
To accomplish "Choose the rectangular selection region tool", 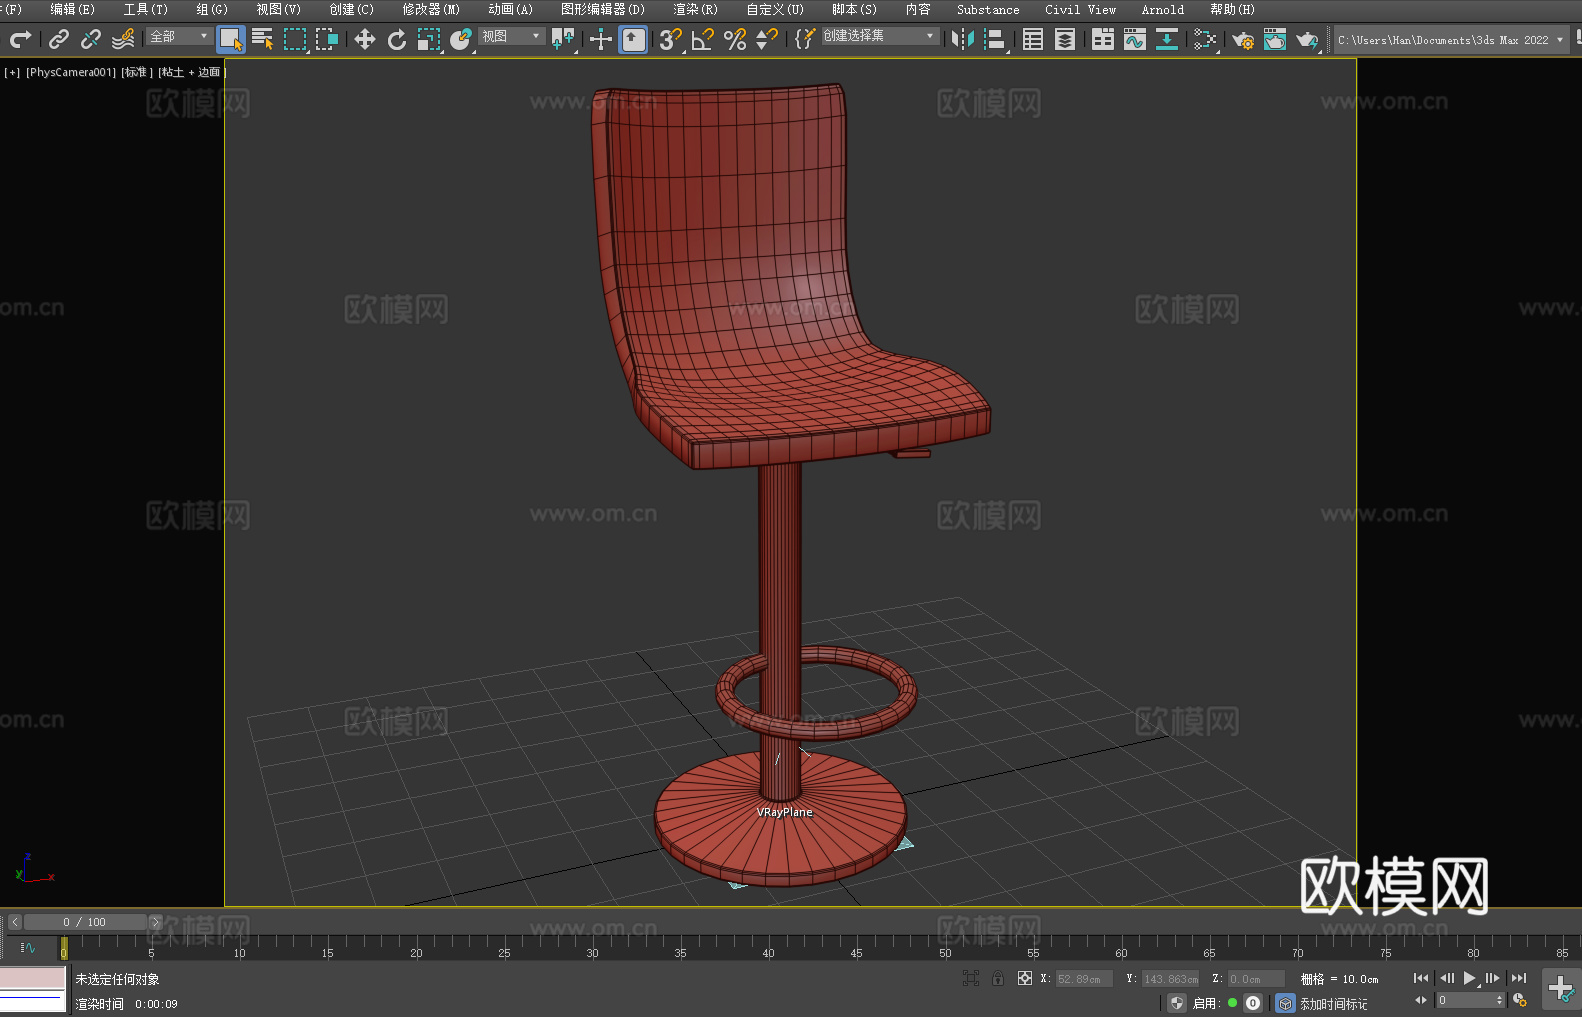I will tap(295, 39).
